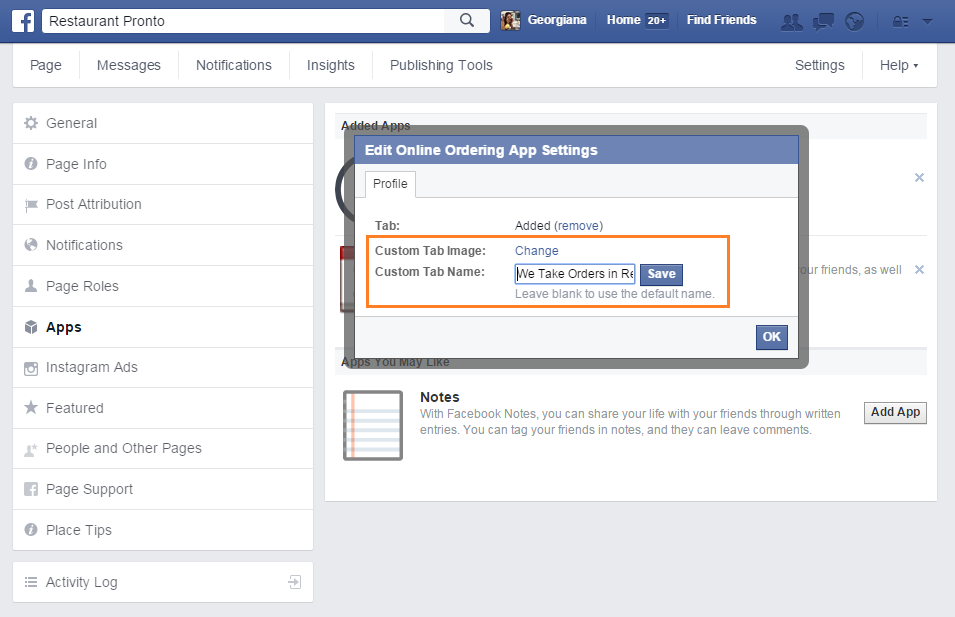Image resolution: width=955 pixels, height=617 pixels.
Task: Open the friend requests icon
Action: click(x=791, y=22)
